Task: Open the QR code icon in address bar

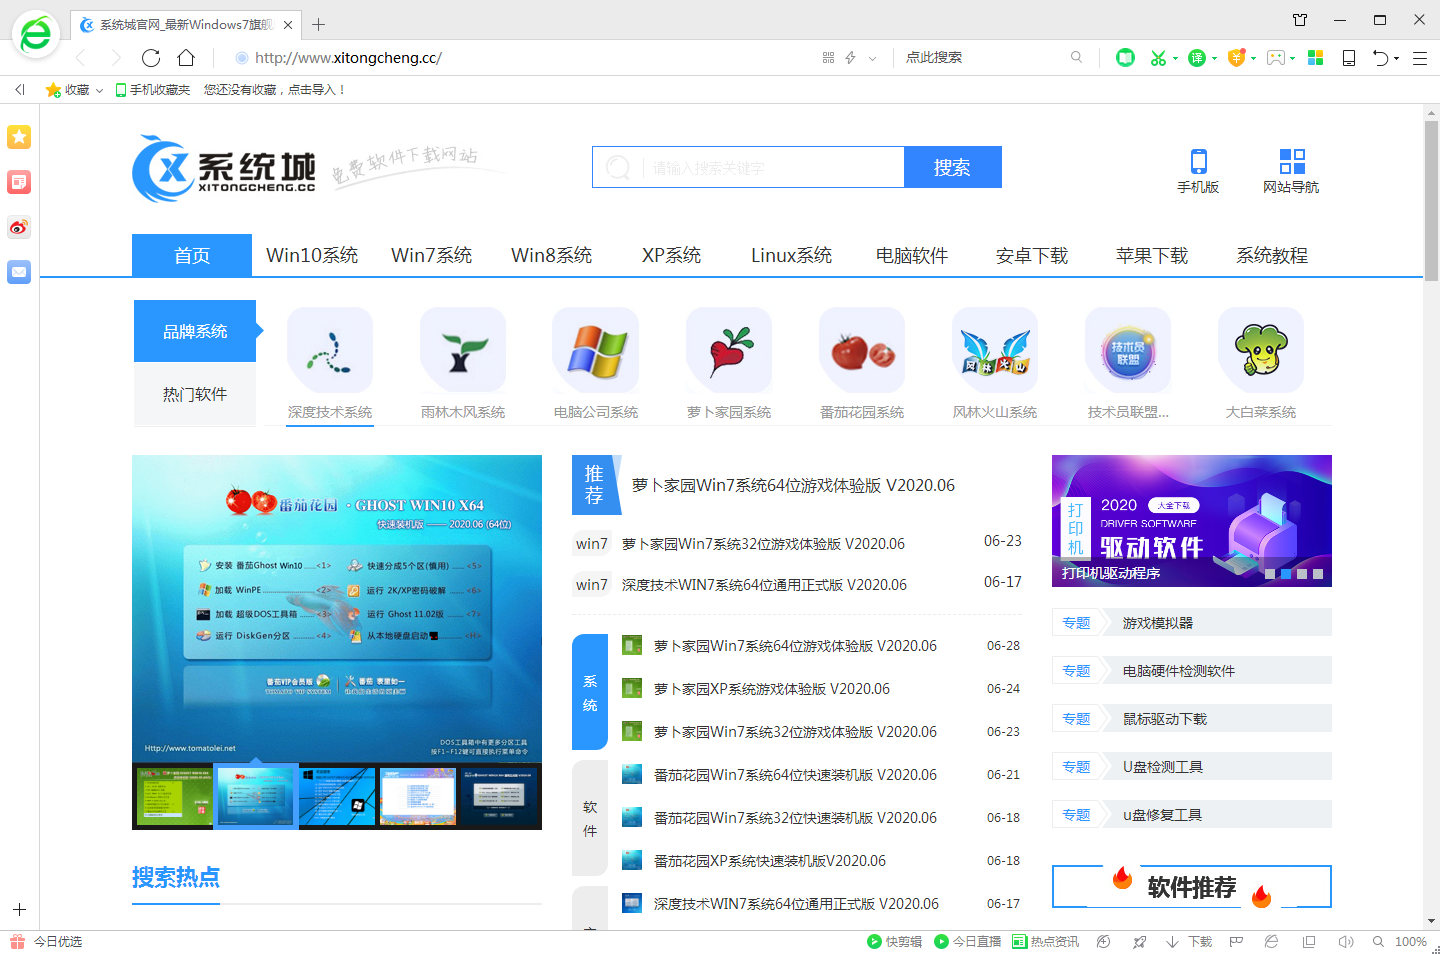Action: click(828, 58)
